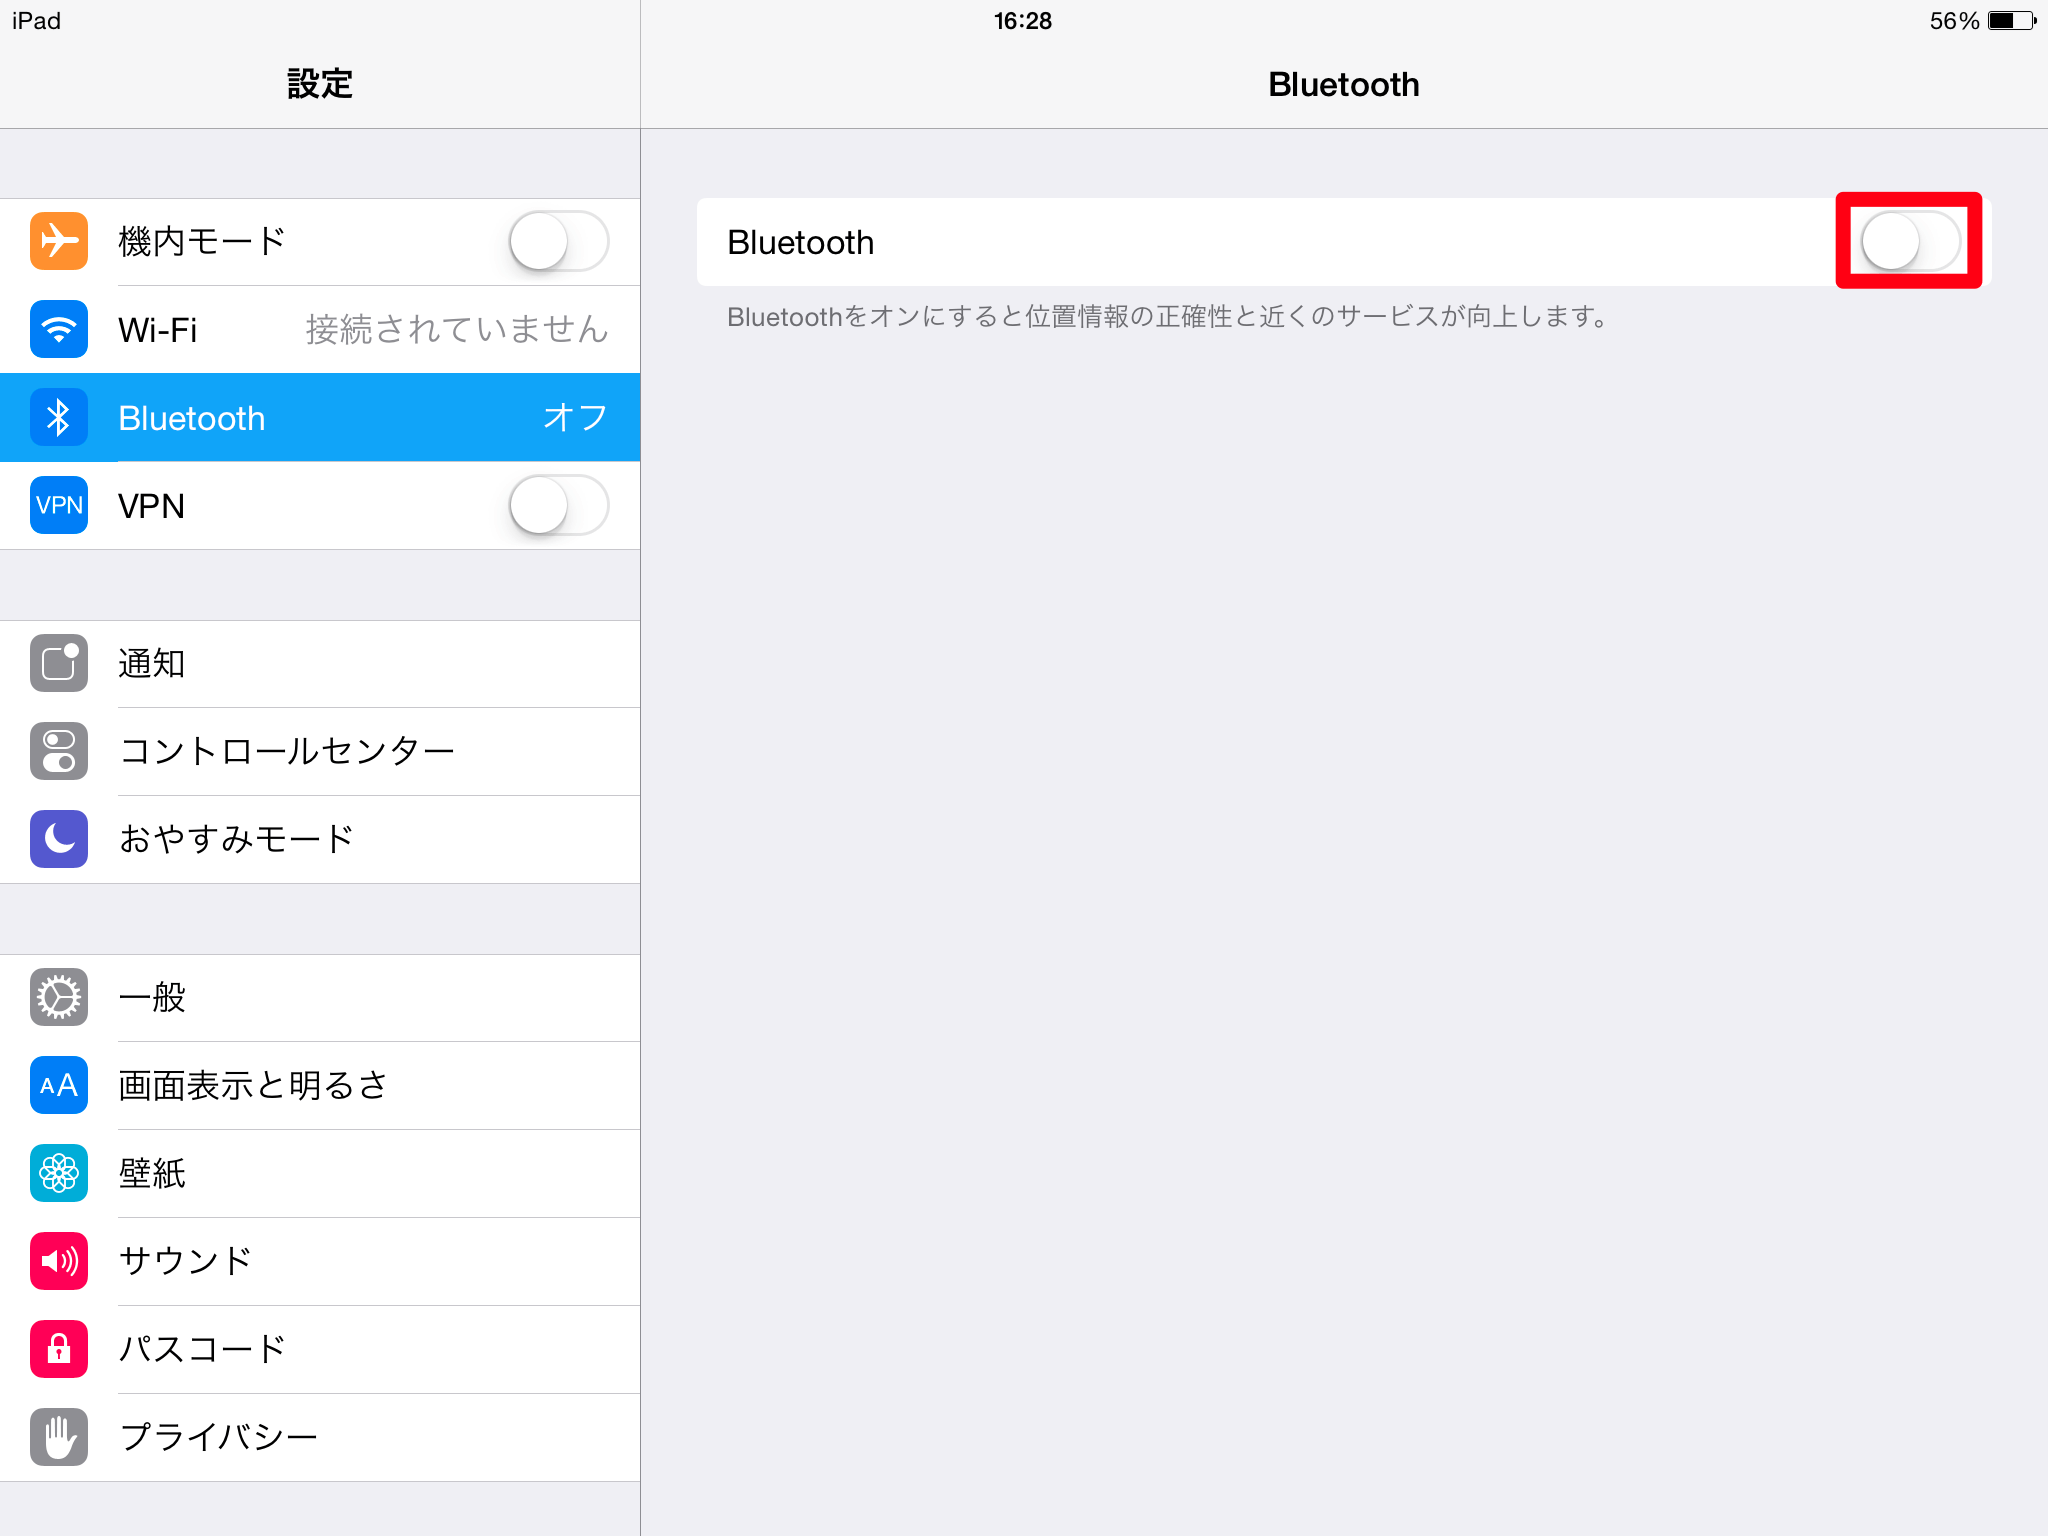Select the 通知 notifications icon
Image resolution: width=2048 pixels, height=1536 pixels.
(58, 663)
